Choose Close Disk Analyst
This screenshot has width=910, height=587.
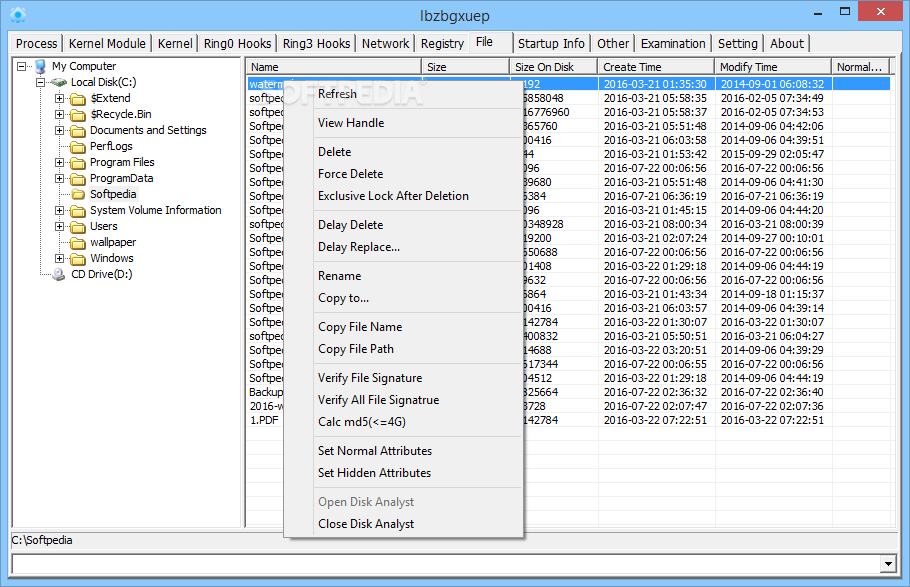click(403, 525)
